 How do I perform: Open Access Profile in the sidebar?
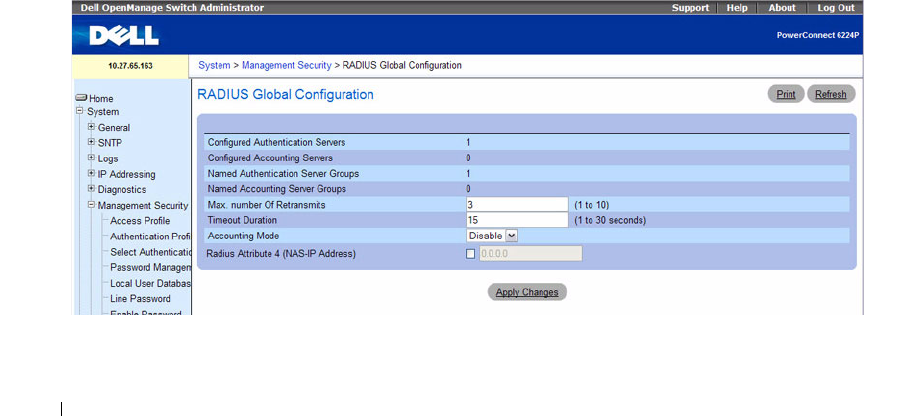pyautogui.click(x=140, y=221)
